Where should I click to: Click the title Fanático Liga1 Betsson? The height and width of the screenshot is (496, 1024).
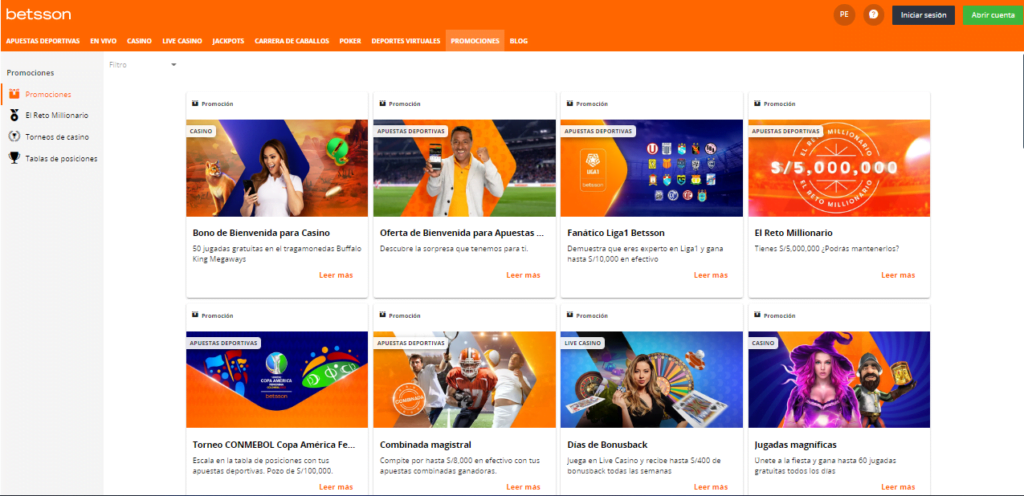coord(616,233)
